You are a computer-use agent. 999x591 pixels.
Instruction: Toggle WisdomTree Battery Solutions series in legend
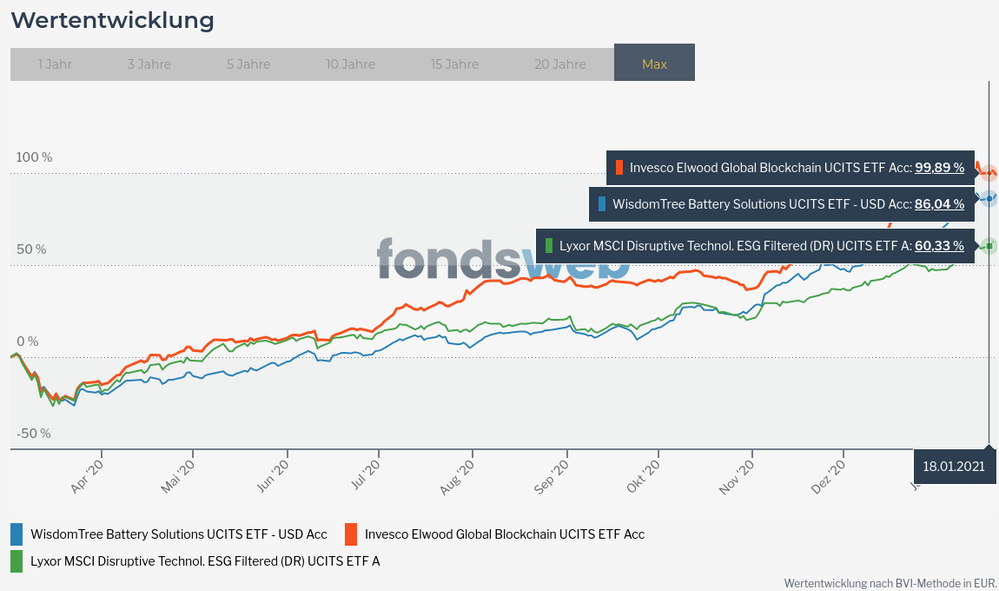tap(179, 534)
